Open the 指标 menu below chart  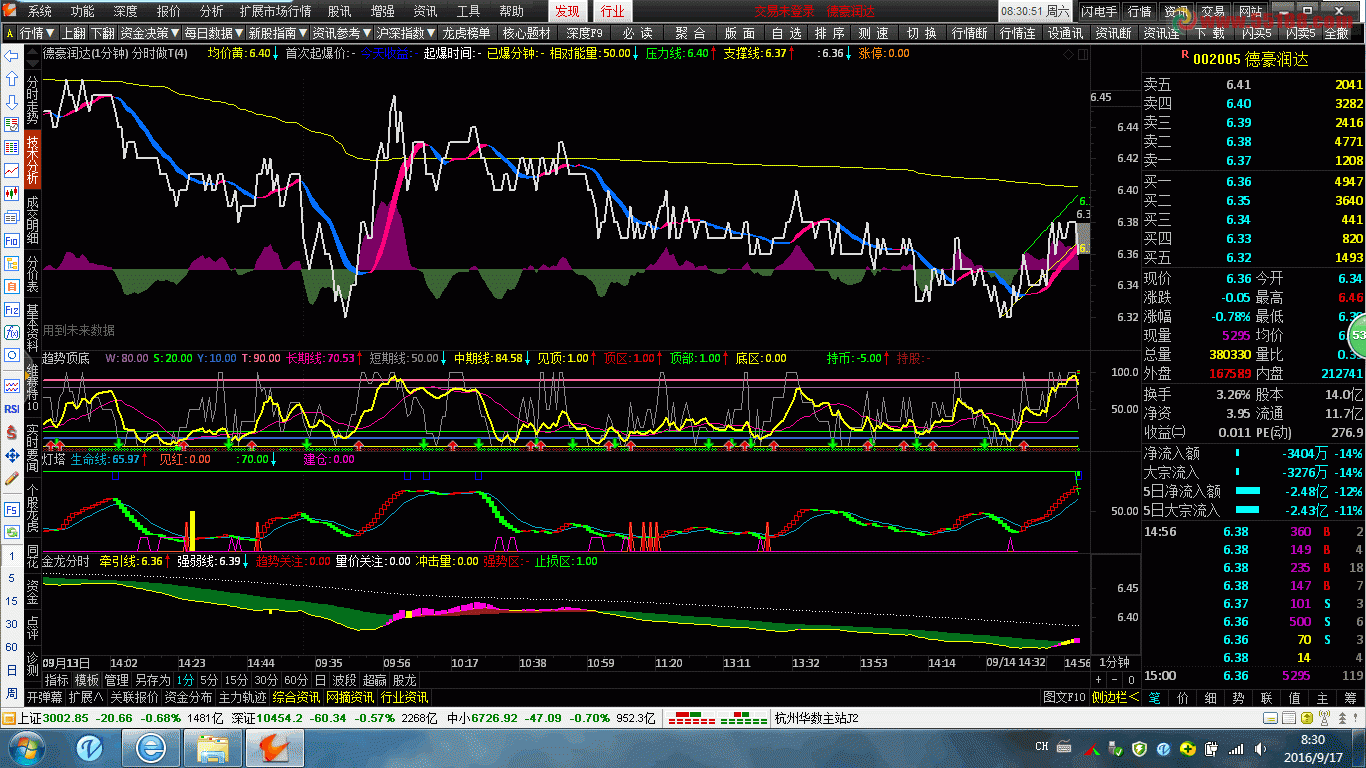(x=57, y=680)
